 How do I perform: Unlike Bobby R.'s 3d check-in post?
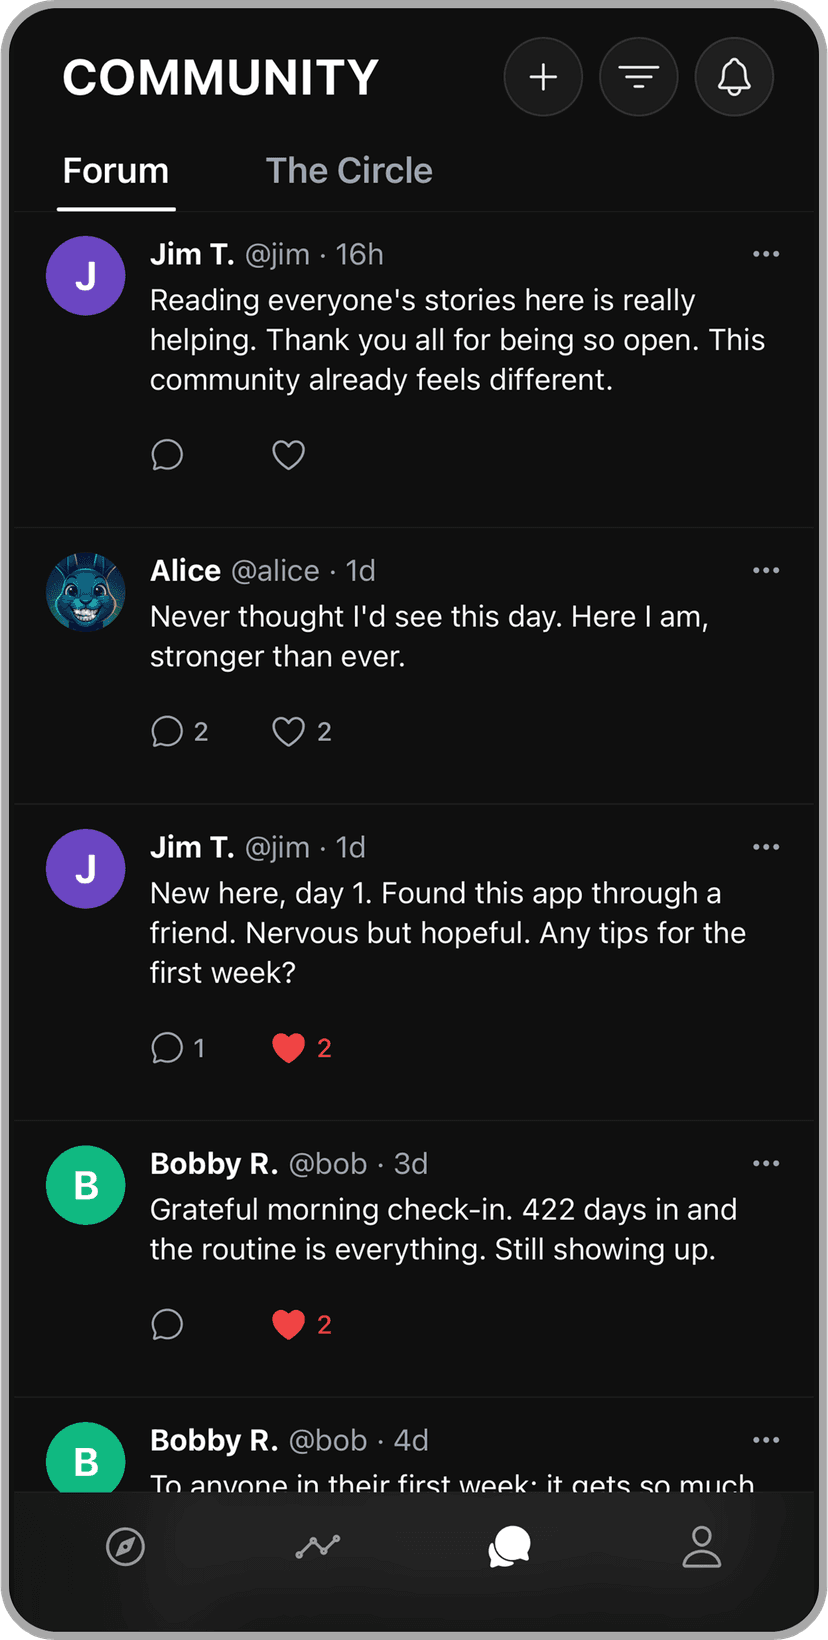click(x=288, y=1325)
